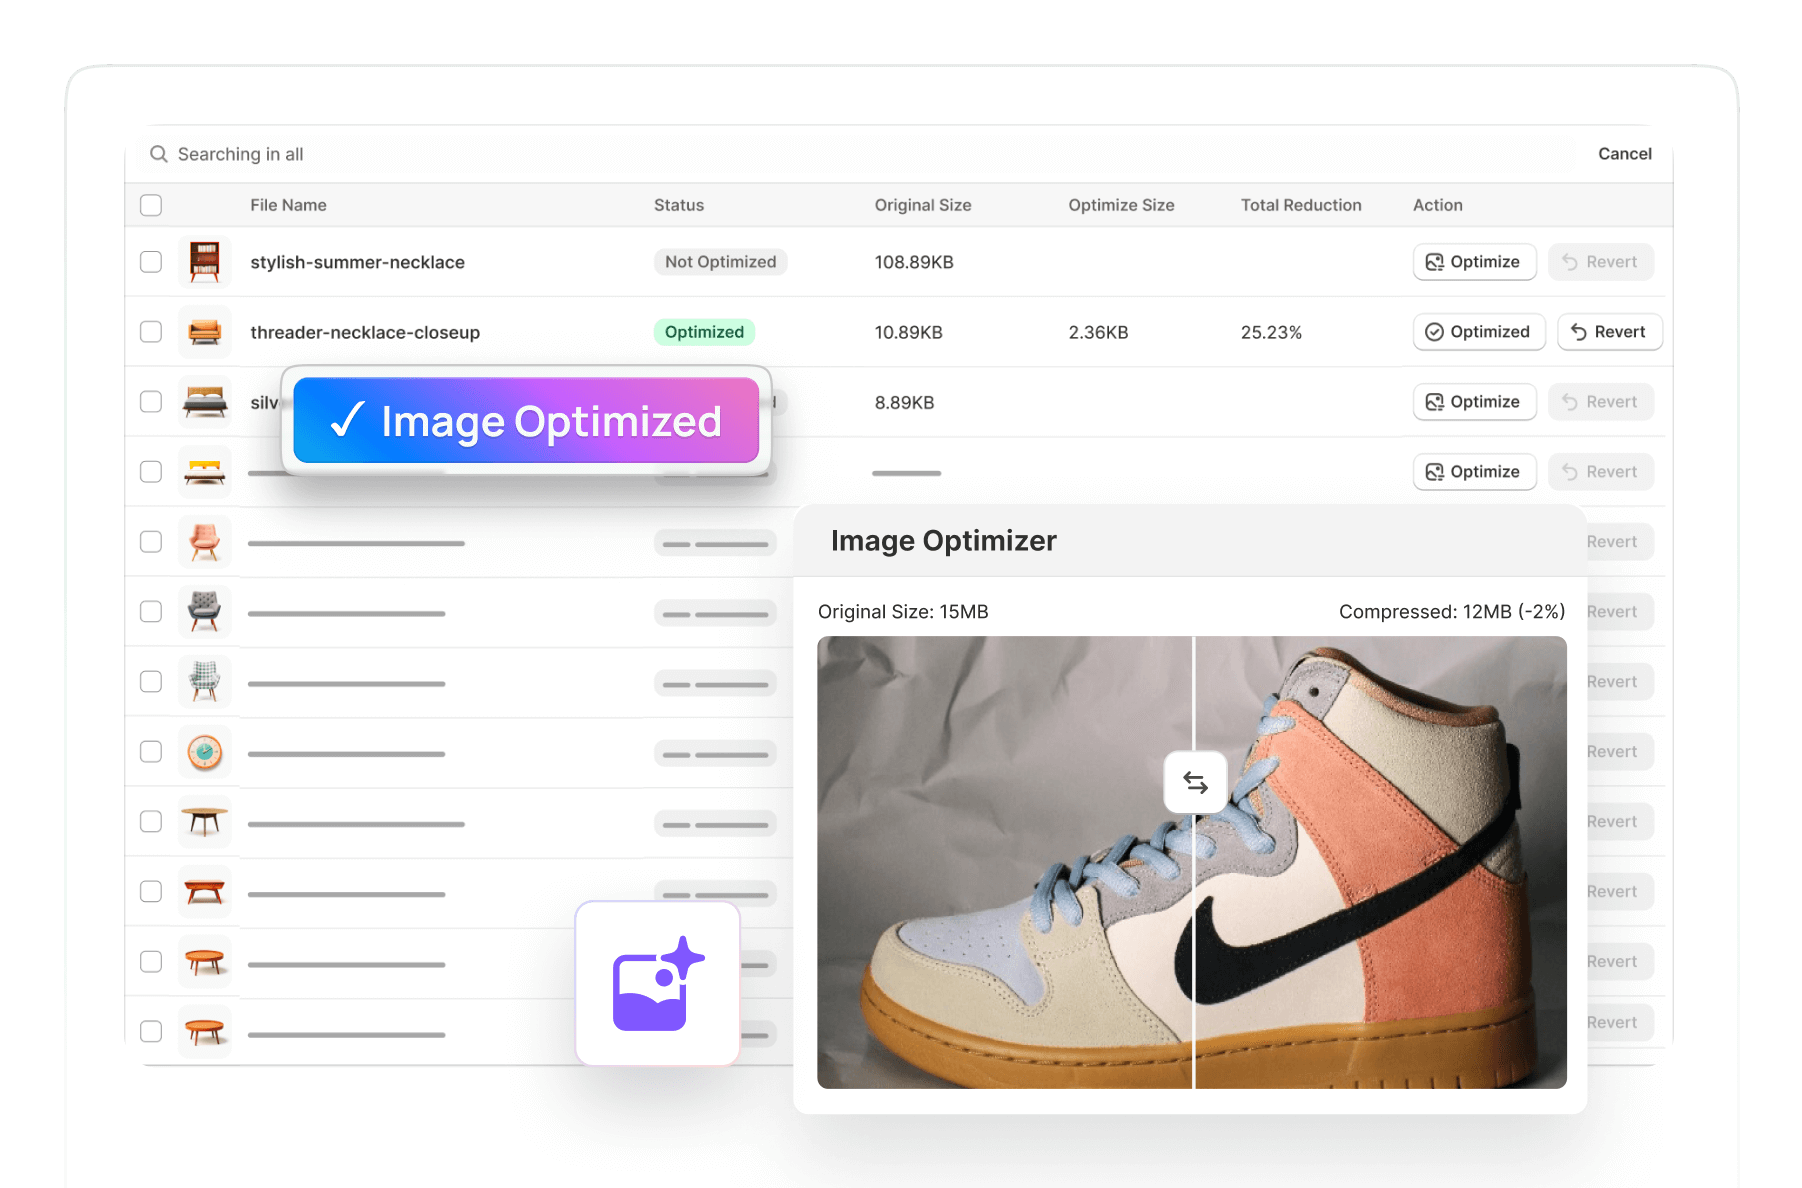Click the round wall clock thumbnail icon
Viewport: 1802px width, 1188px height.
205,752
